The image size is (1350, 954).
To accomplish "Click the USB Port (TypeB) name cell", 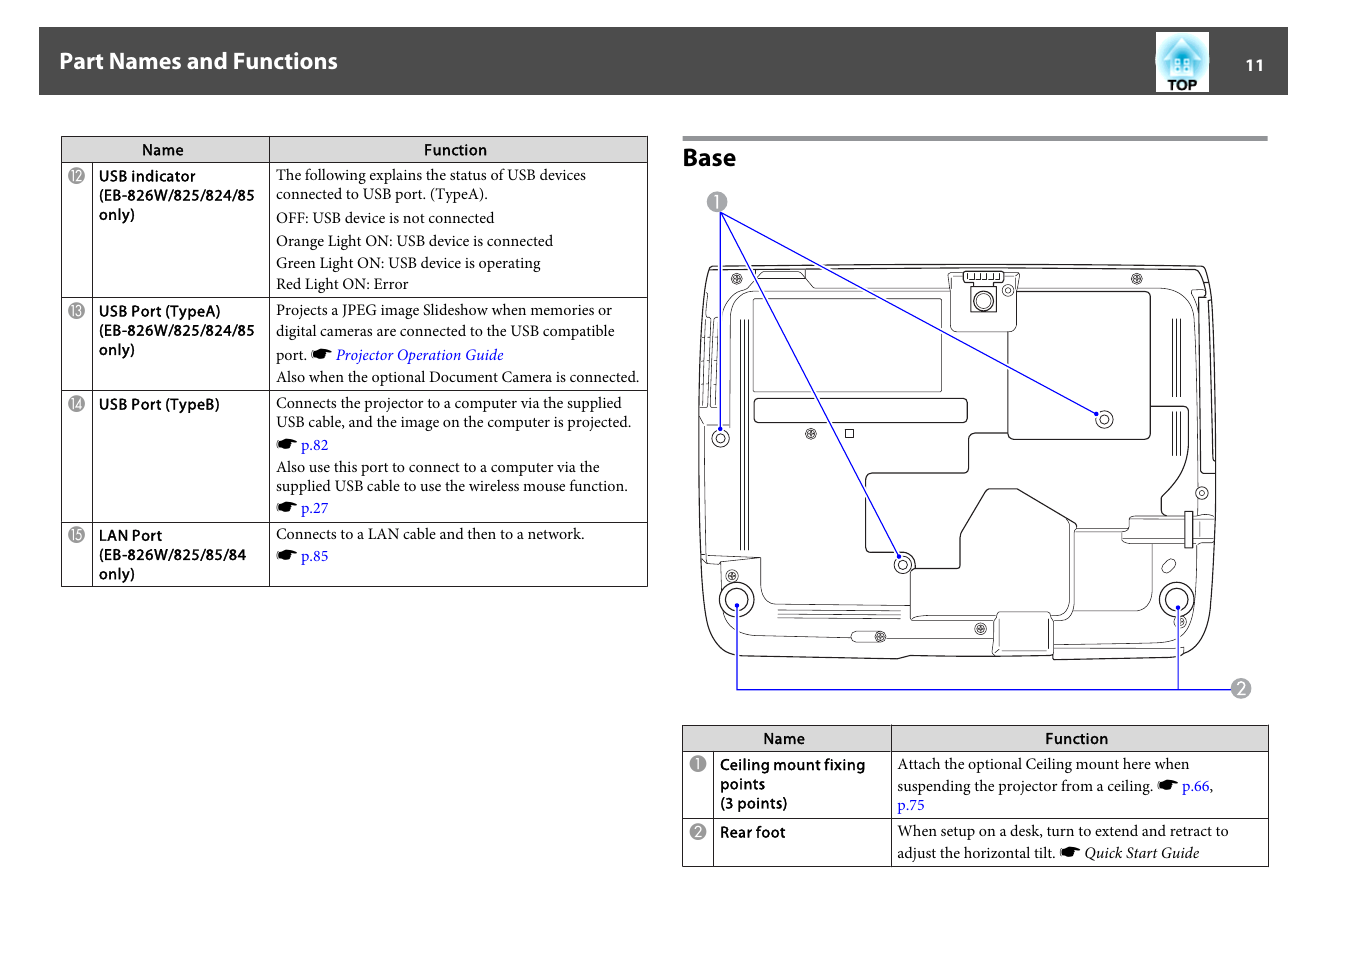I will 181,456.
